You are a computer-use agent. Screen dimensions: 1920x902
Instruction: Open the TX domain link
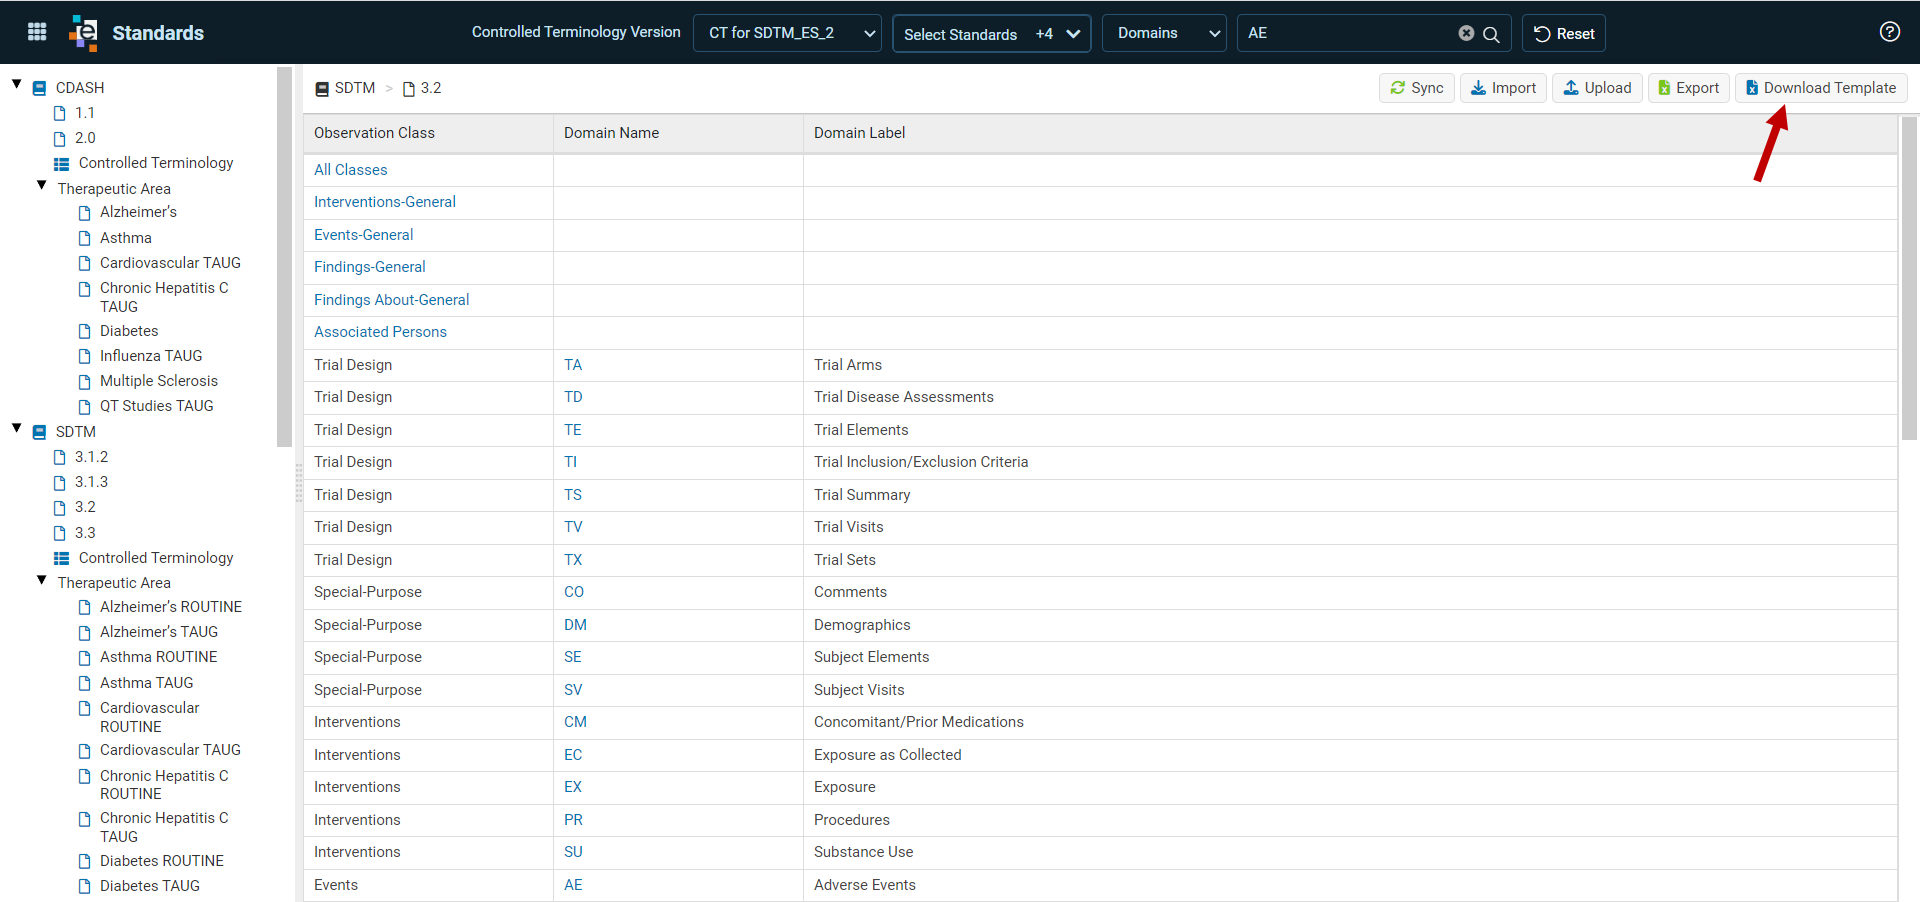(573, 560)
